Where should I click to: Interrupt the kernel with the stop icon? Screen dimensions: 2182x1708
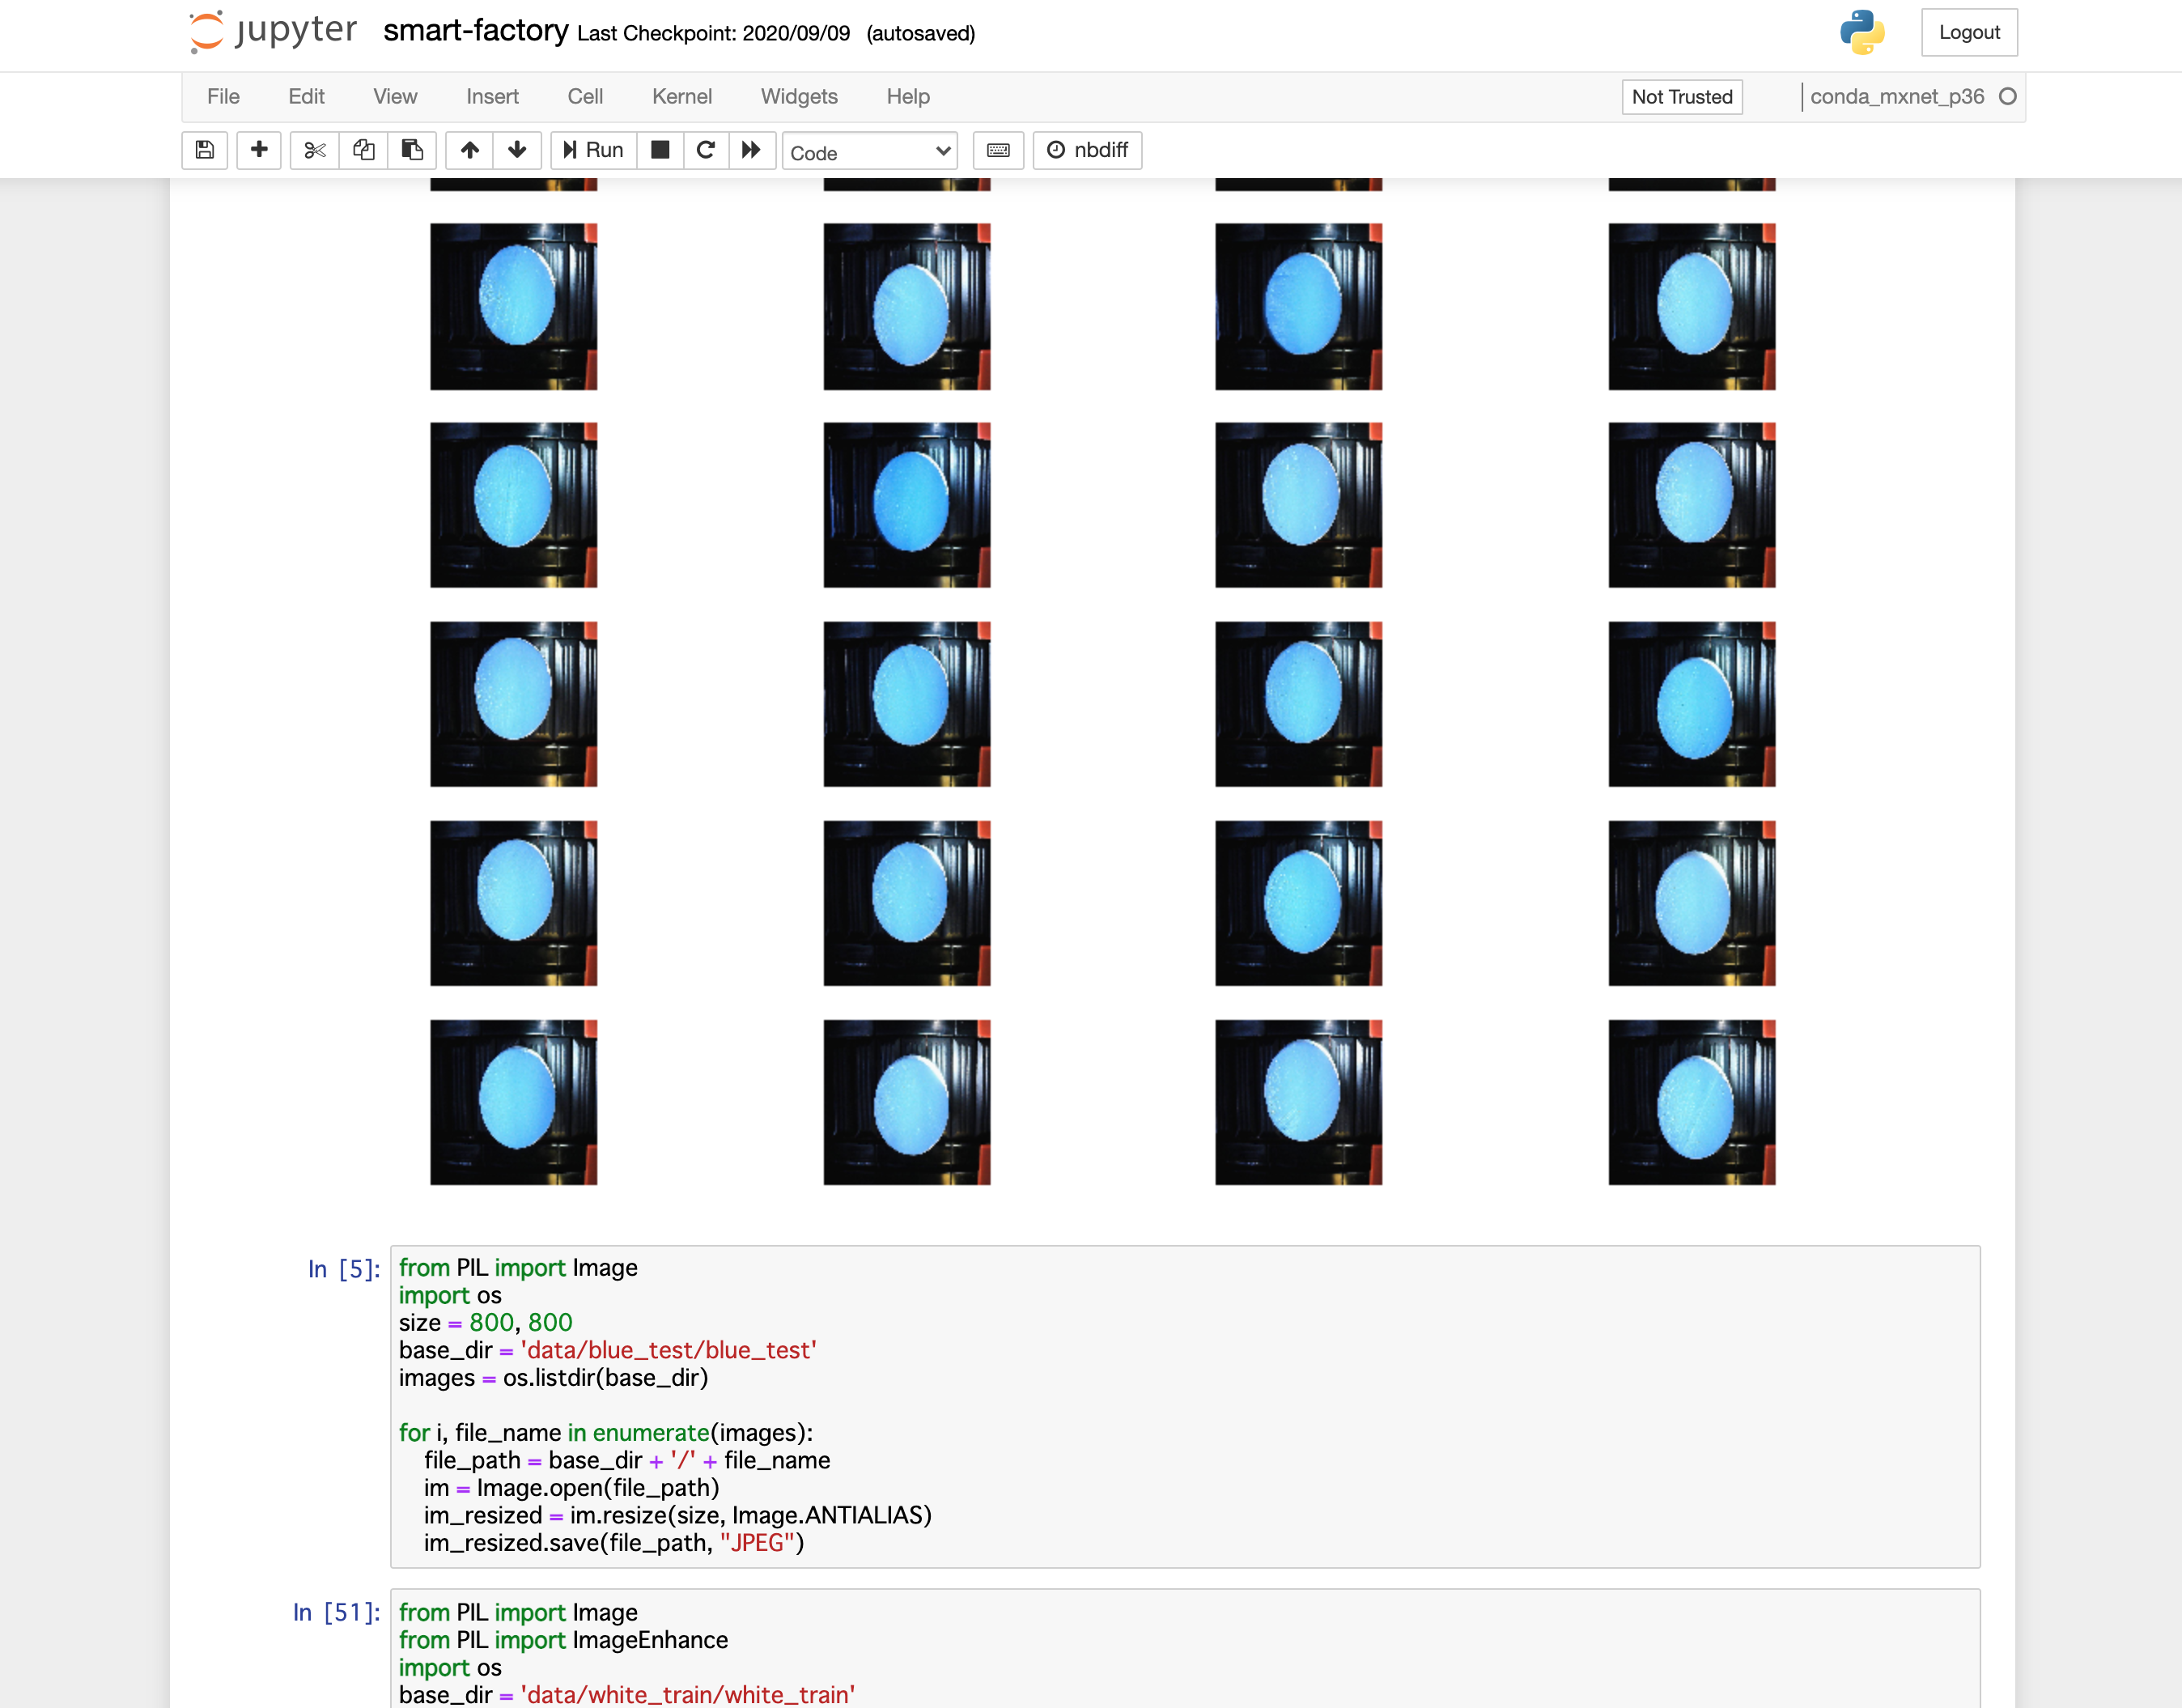point(660,150)
